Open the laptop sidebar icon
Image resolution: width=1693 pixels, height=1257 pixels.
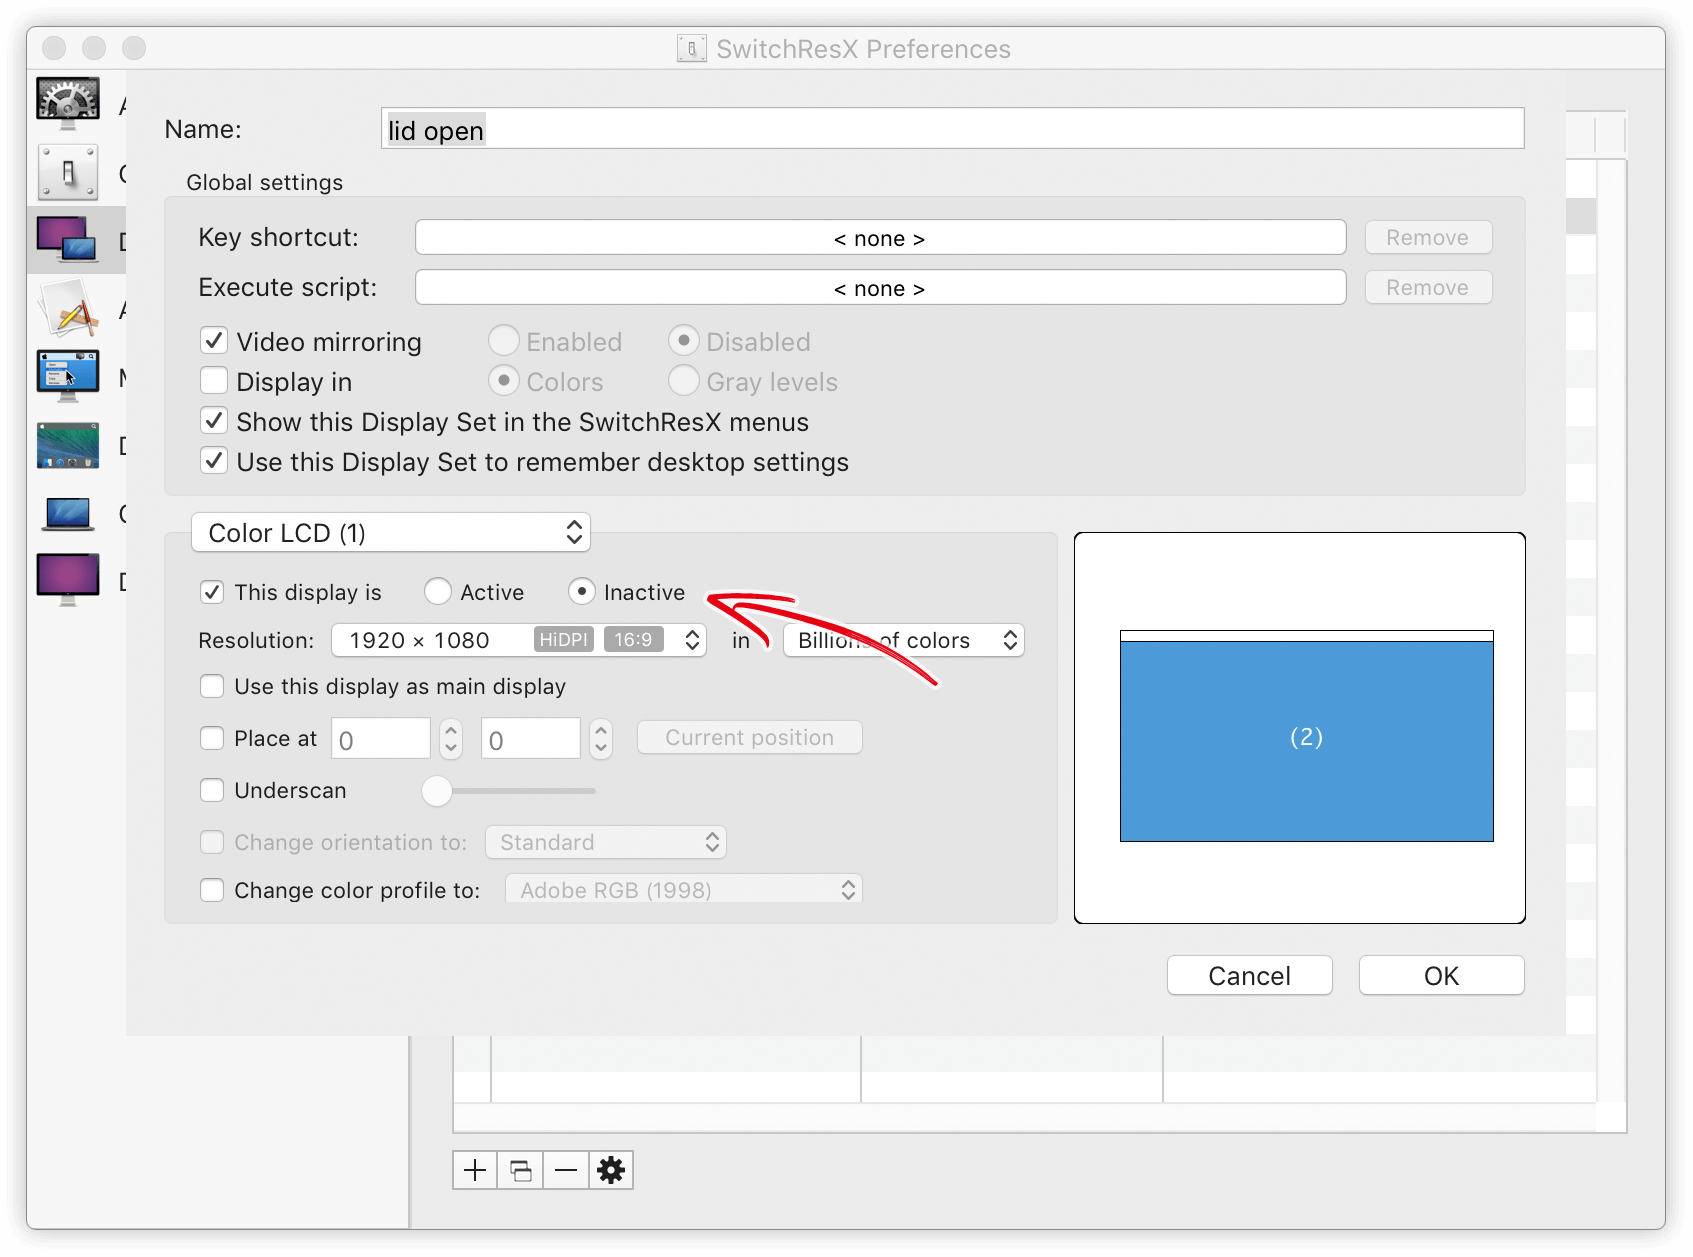pyautogui.click(x=68, y=513)
